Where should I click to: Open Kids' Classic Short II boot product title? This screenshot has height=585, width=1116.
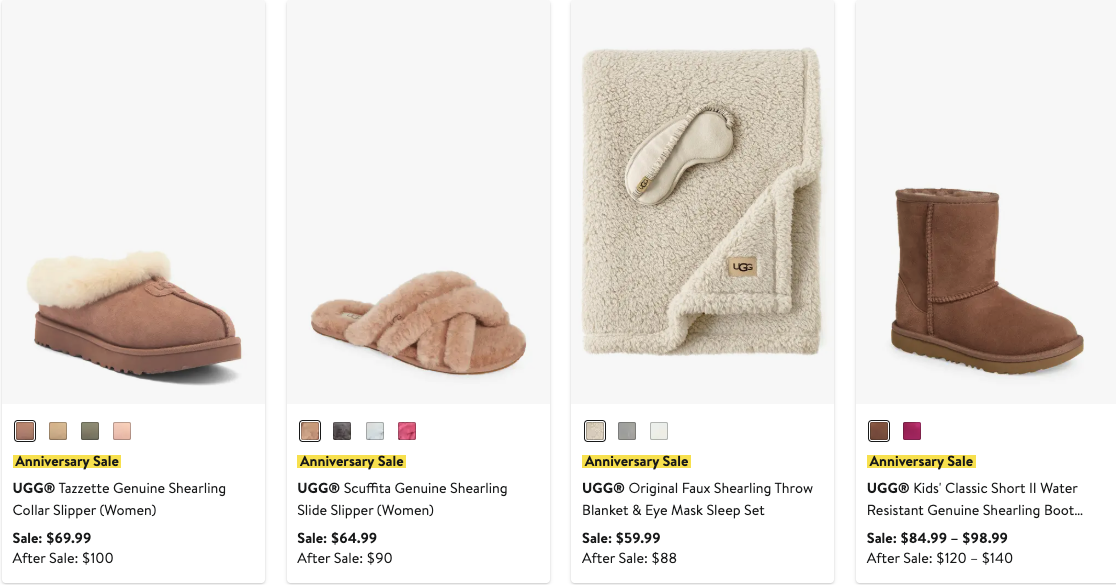(x=974, y=499)
